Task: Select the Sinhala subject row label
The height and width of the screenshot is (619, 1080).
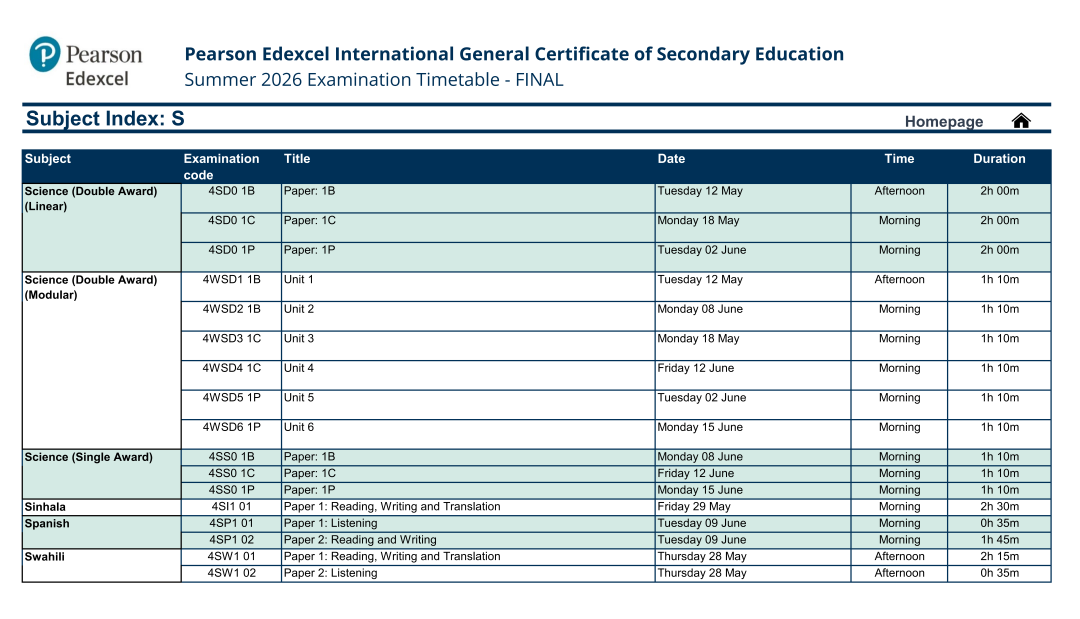Action: coord(45,507)
